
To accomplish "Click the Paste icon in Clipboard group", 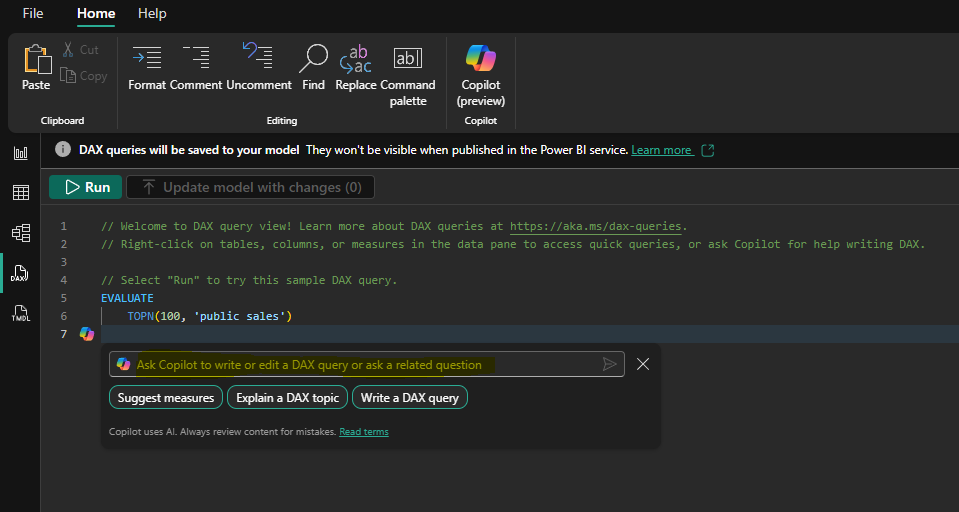I will pyautogui.click(x=36, y=66).
